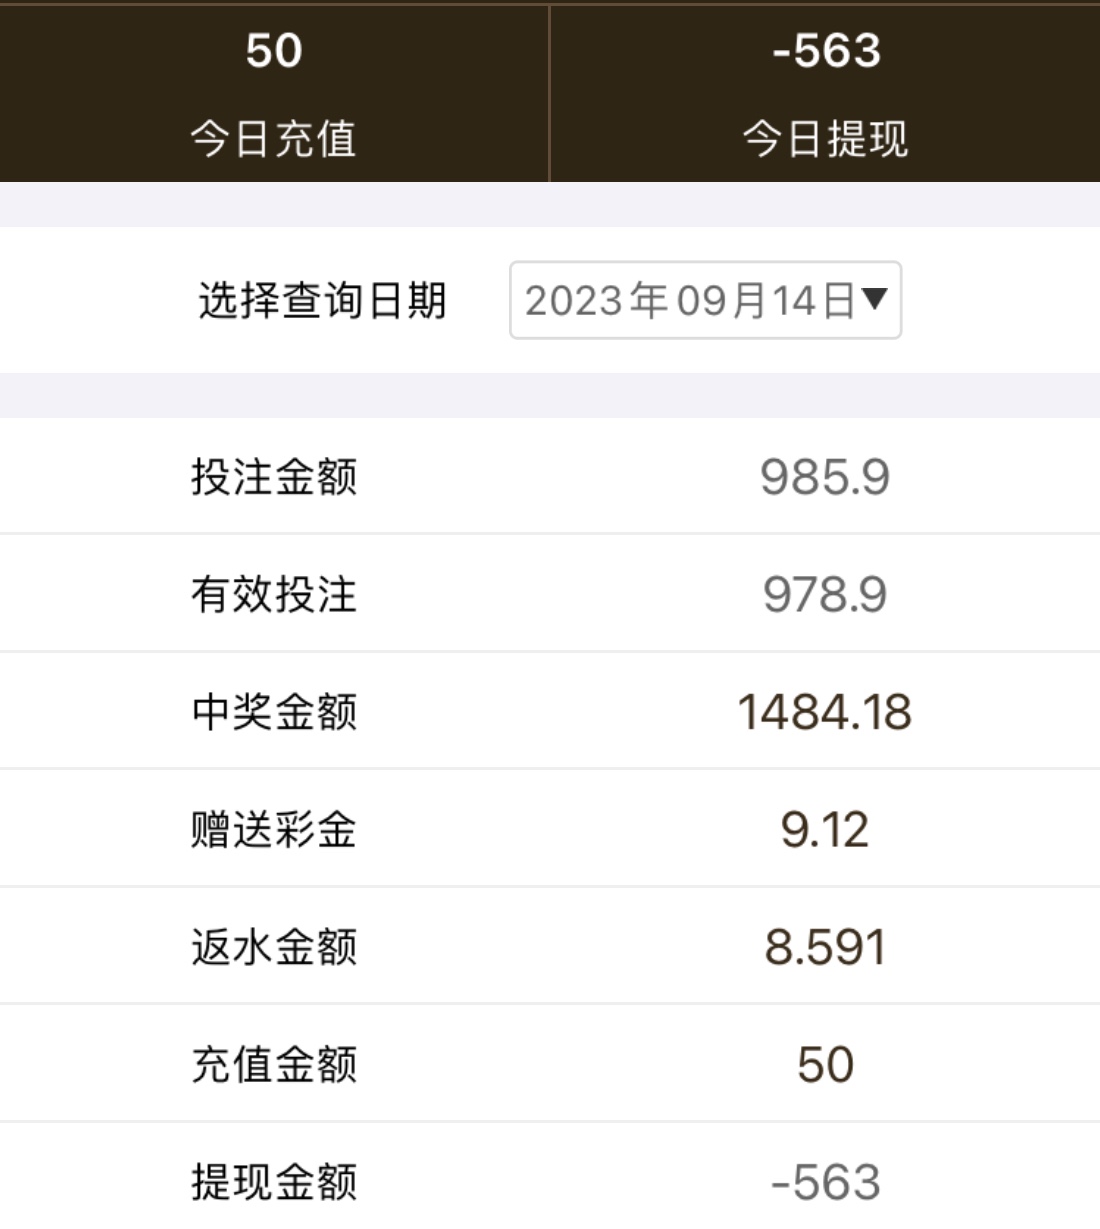
Task: Select the 投注金额 row label
Action: point(274,476)
